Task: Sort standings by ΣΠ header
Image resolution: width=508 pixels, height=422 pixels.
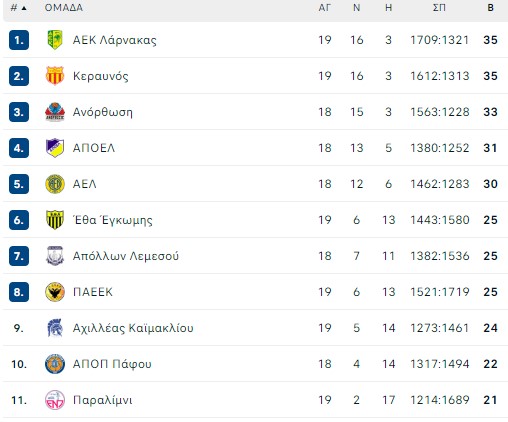Action: pos(439,8)
